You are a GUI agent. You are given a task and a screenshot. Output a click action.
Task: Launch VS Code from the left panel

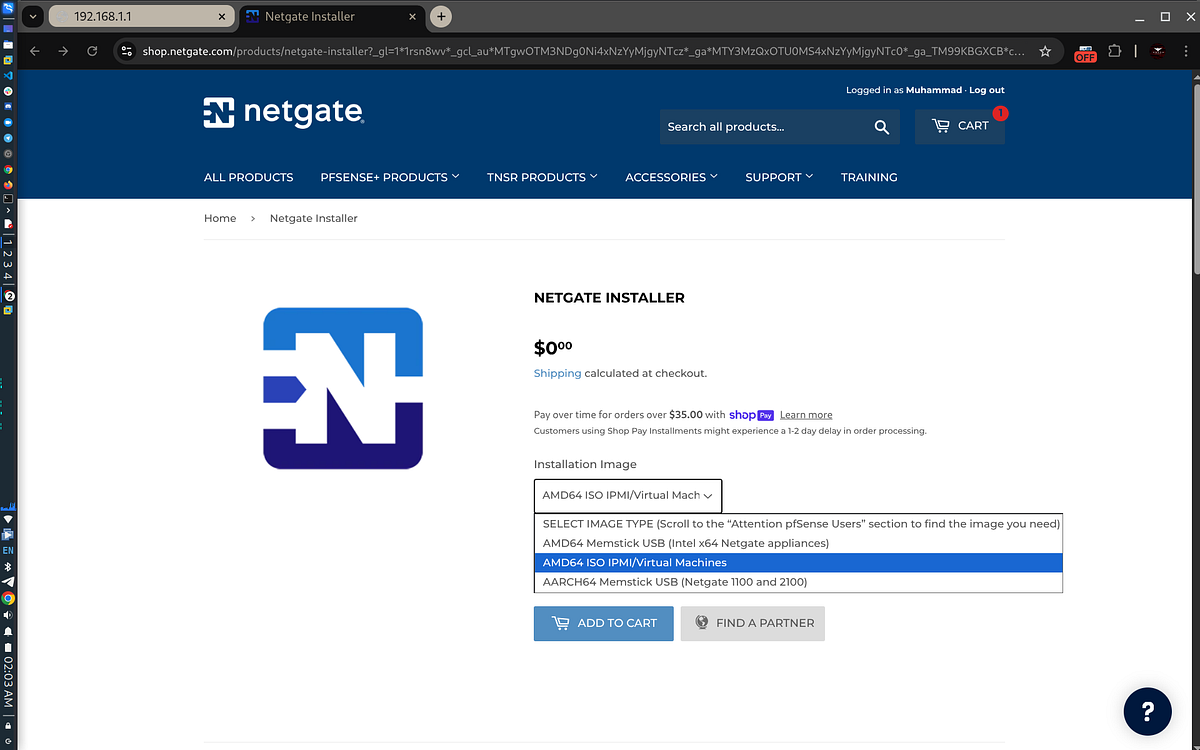point(8,76)
